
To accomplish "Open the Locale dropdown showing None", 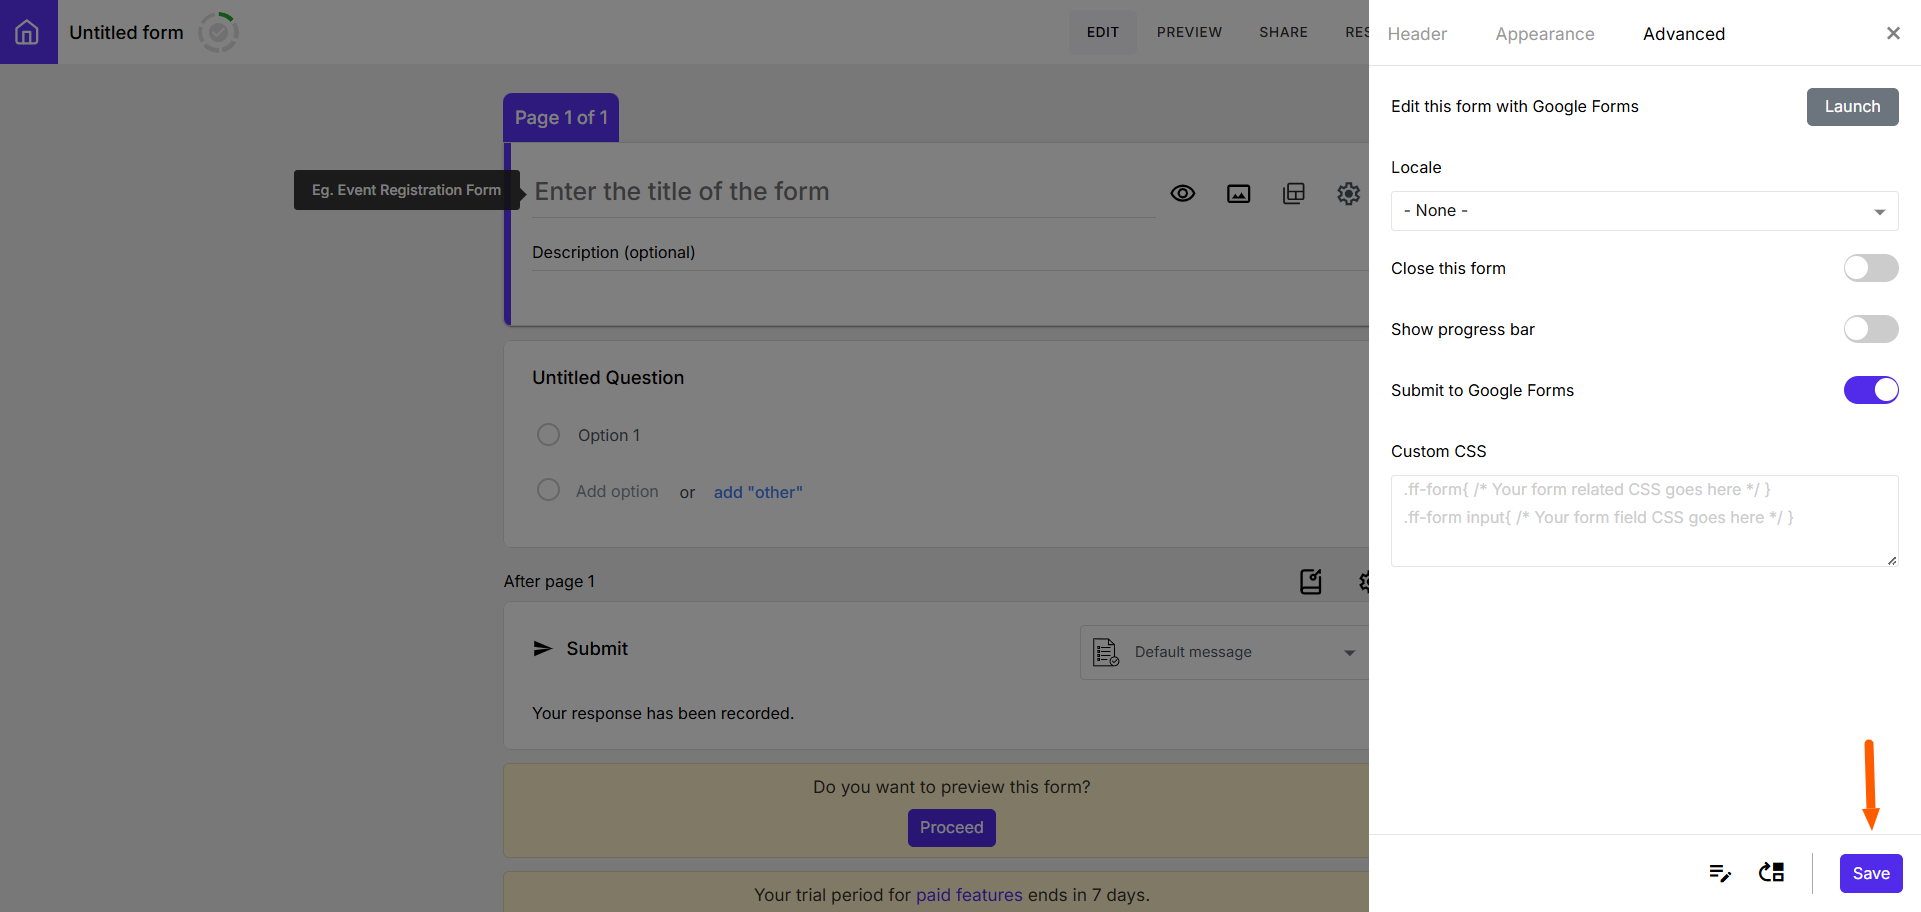I will 1643,210.
